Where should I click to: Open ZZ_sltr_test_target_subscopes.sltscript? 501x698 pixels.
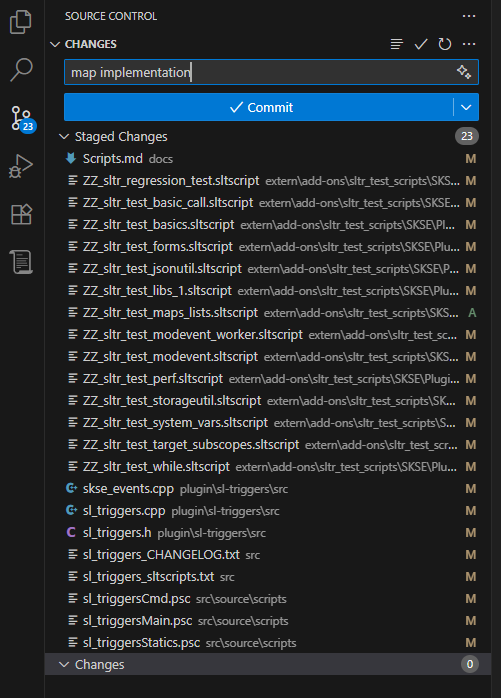pyautogui.click(x=191, y=445)
